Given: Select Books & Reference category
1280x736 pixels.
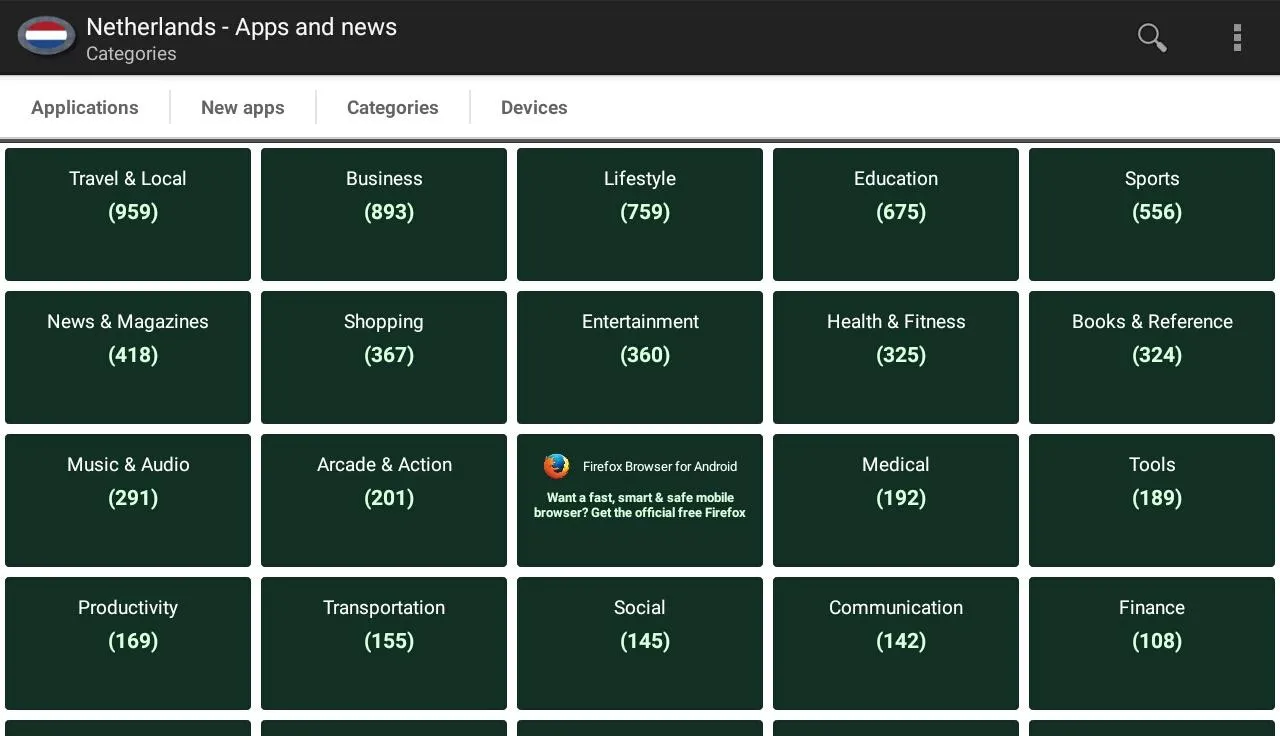Looking at the screenshot, I should click(1152, 357).
